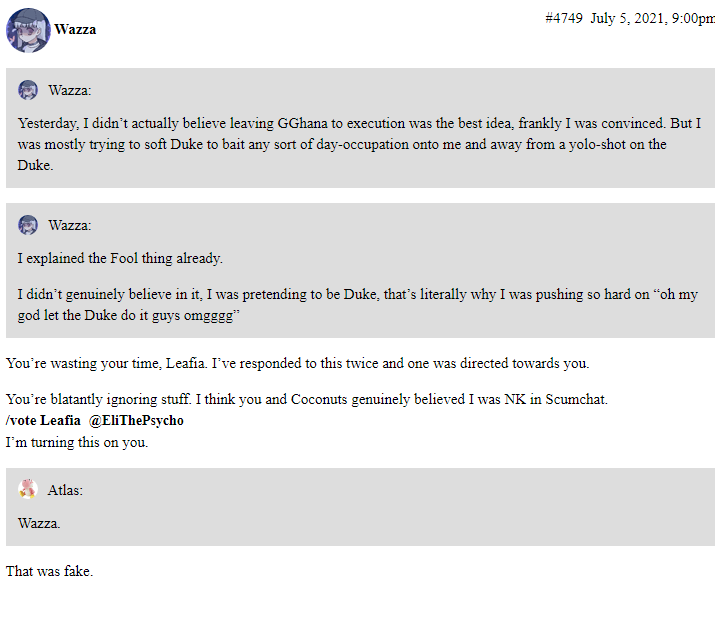715x629 pixels.
Task: Click the July 5, 2021 timestamp
Action: point(653,18)
